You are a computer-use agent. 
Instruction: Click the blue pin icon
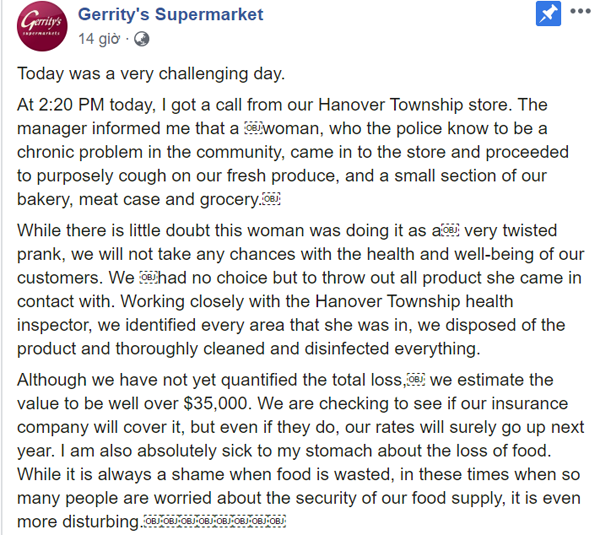[548, 15]
